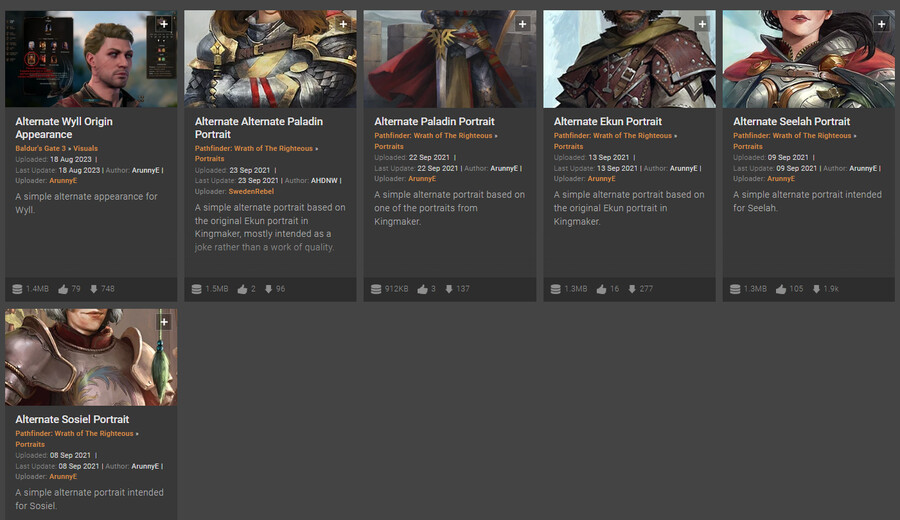Click the file size icon beside 1.4MB

pos(17,289)
